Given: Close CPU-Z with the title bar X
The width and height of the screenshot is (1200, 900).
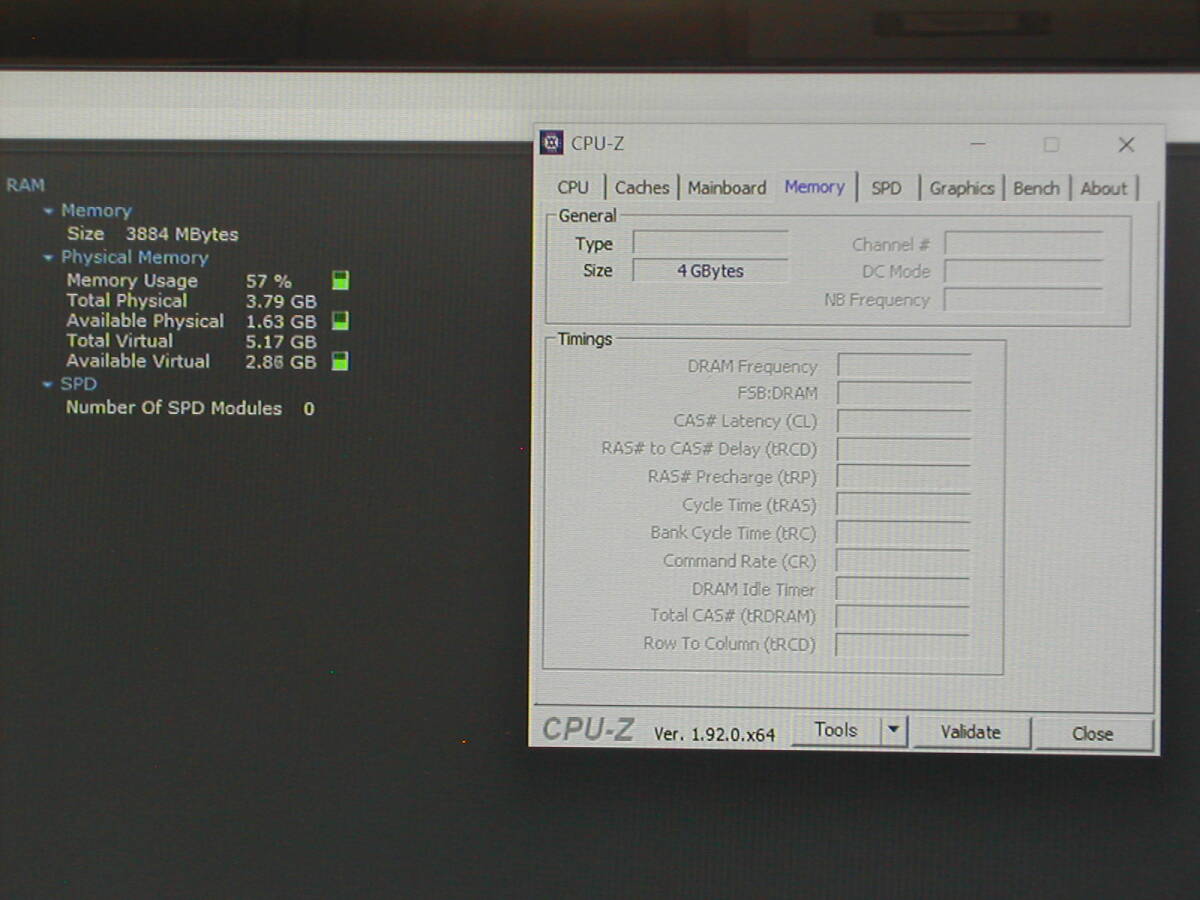Looking at the screenshot, I should tap(1126, 145).
